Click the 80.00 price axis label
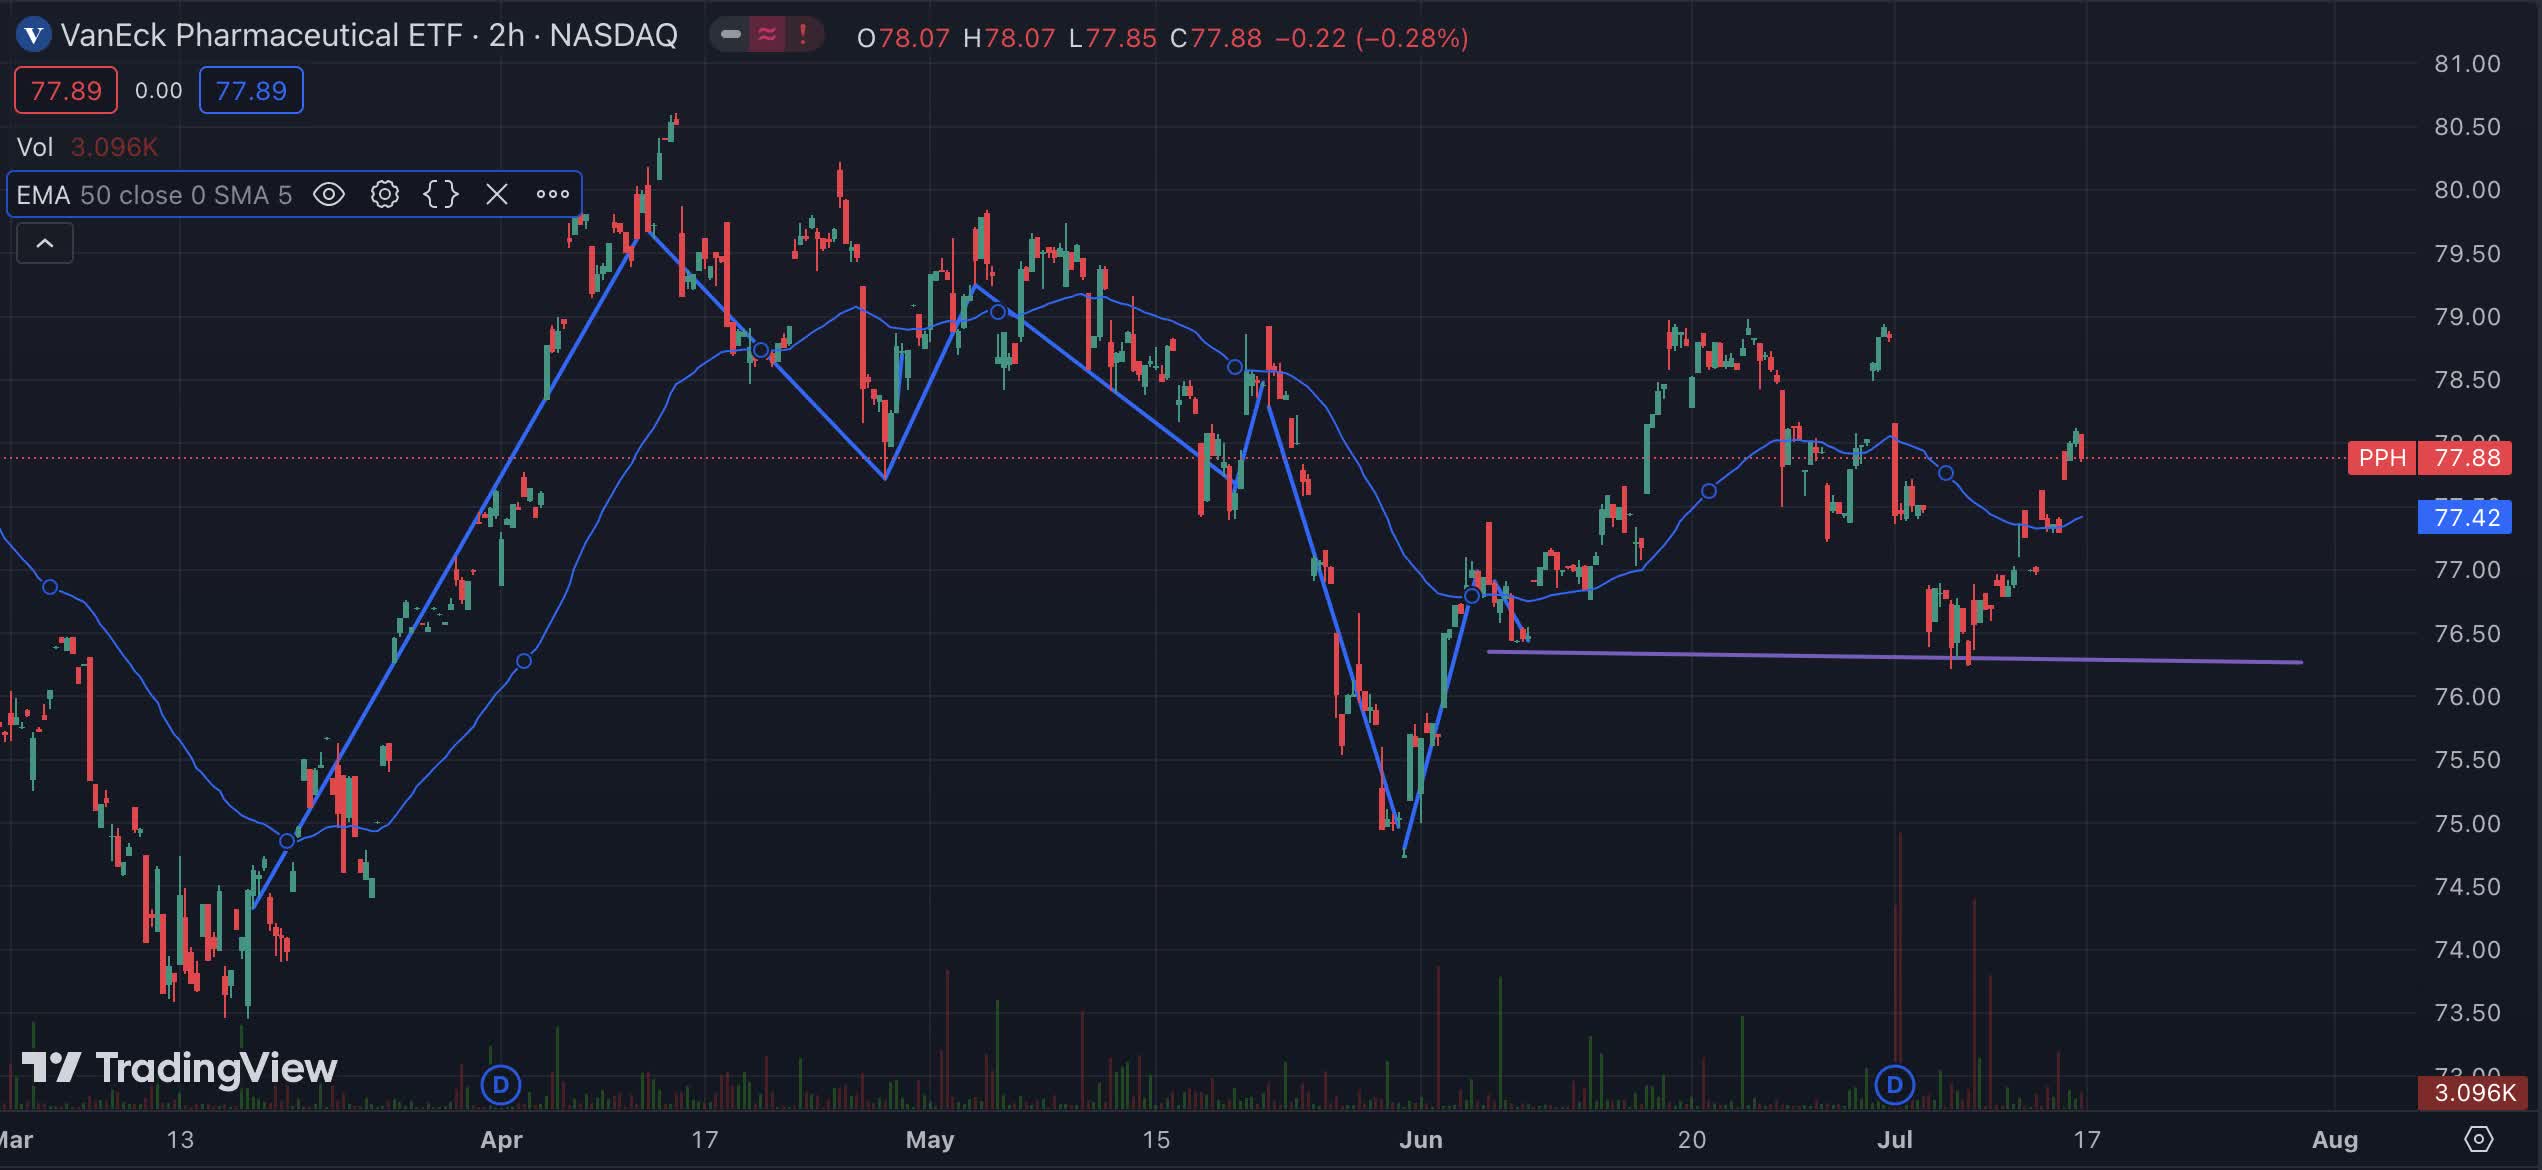 pyautogui.click(x=2467, y=190)
